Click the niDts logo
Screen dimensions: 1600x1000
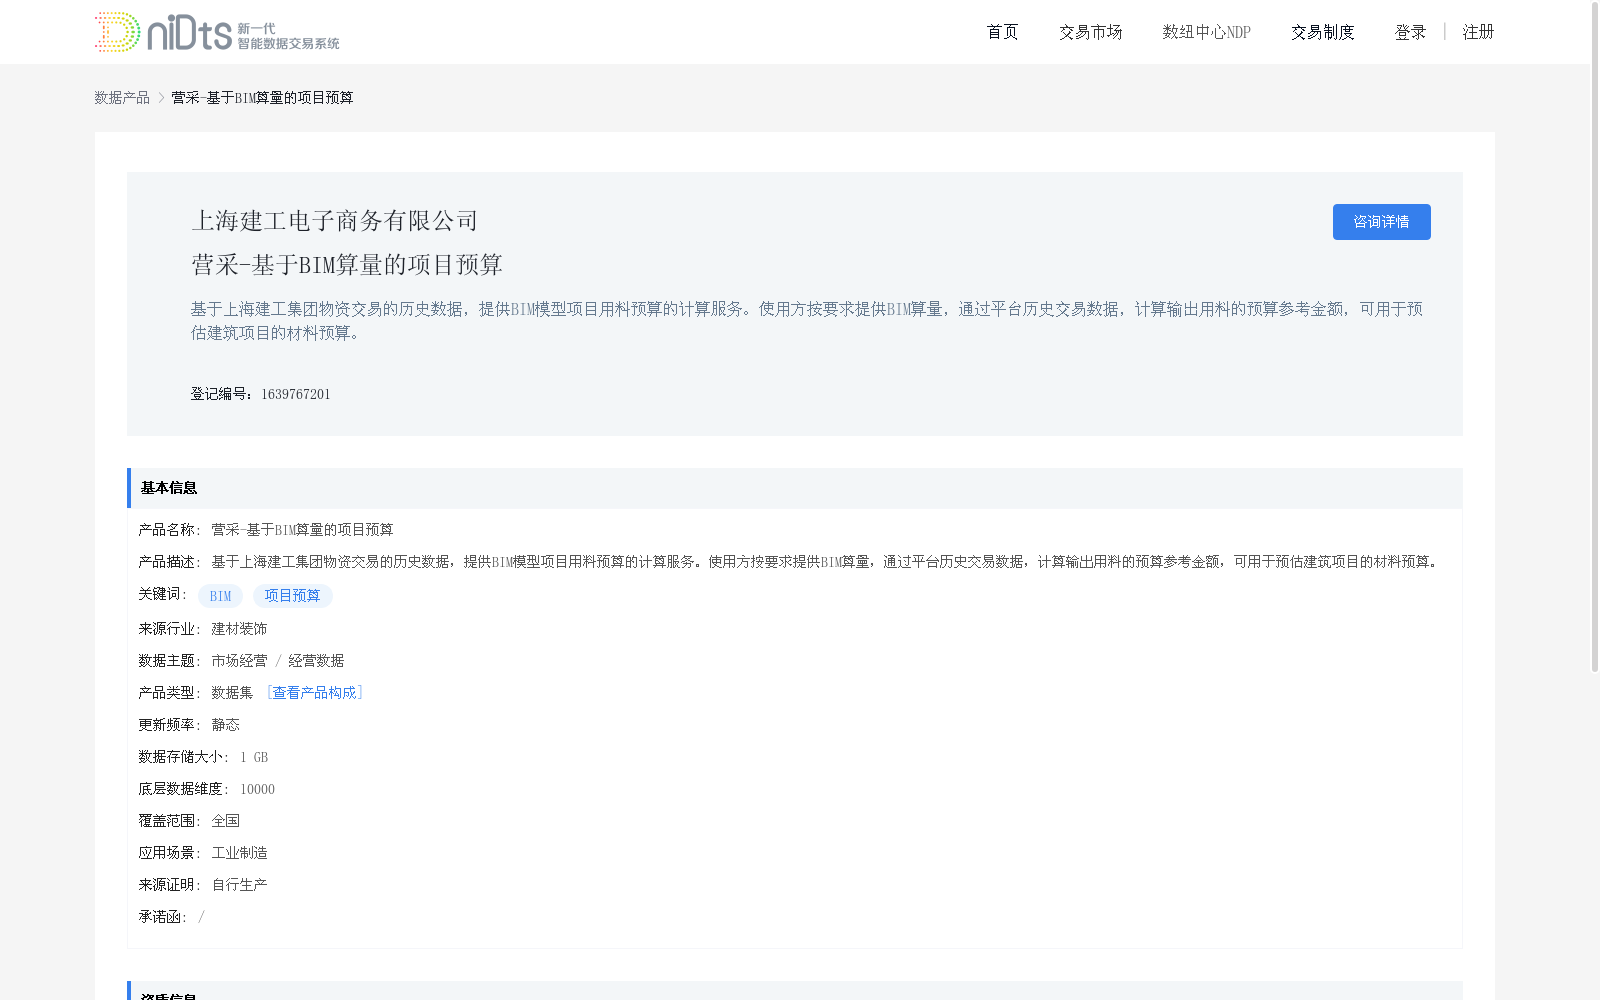[217, 32]
